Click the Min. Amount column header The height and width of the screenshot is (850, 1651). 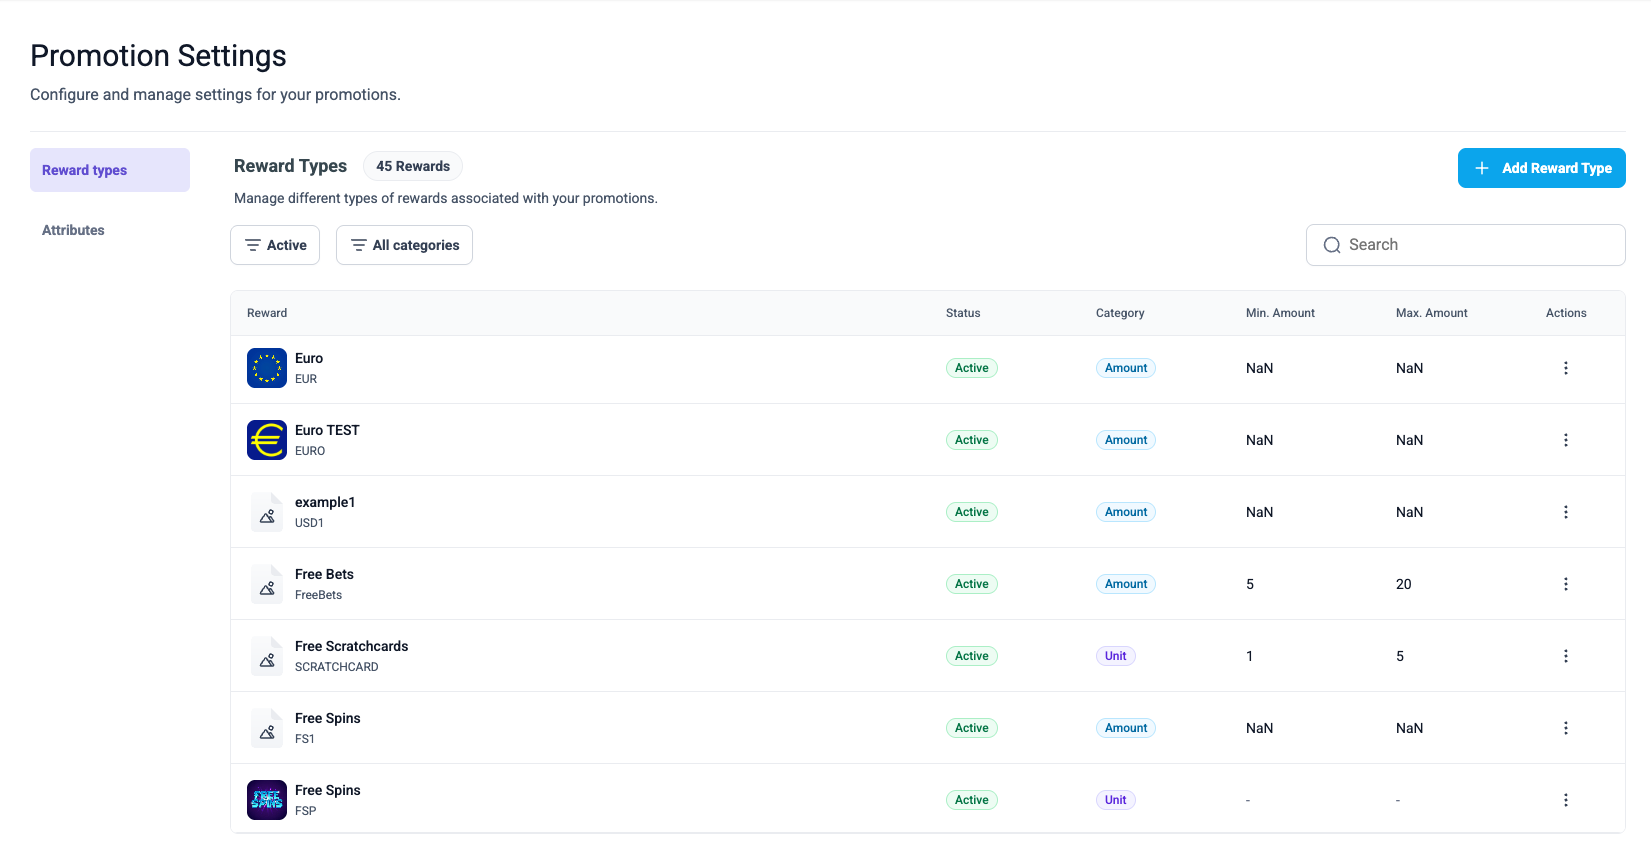[x=1280, y=313]
